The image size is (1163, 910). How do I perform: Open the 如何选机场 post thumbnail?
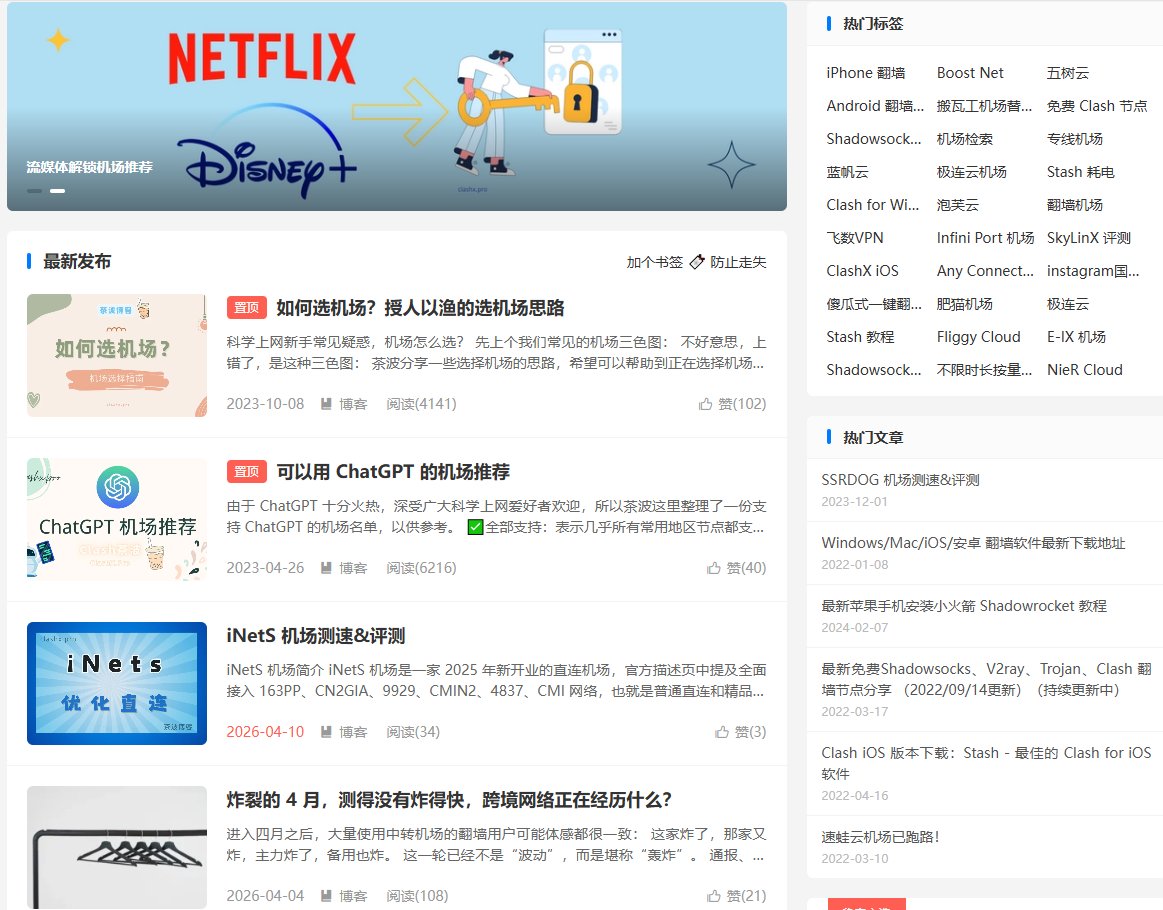pyautogui.click(x=116, y=355)
